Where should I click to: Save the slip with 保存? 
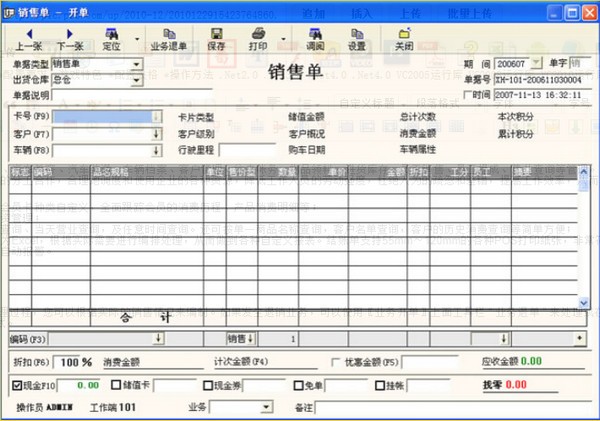click(x=217, y=40)
